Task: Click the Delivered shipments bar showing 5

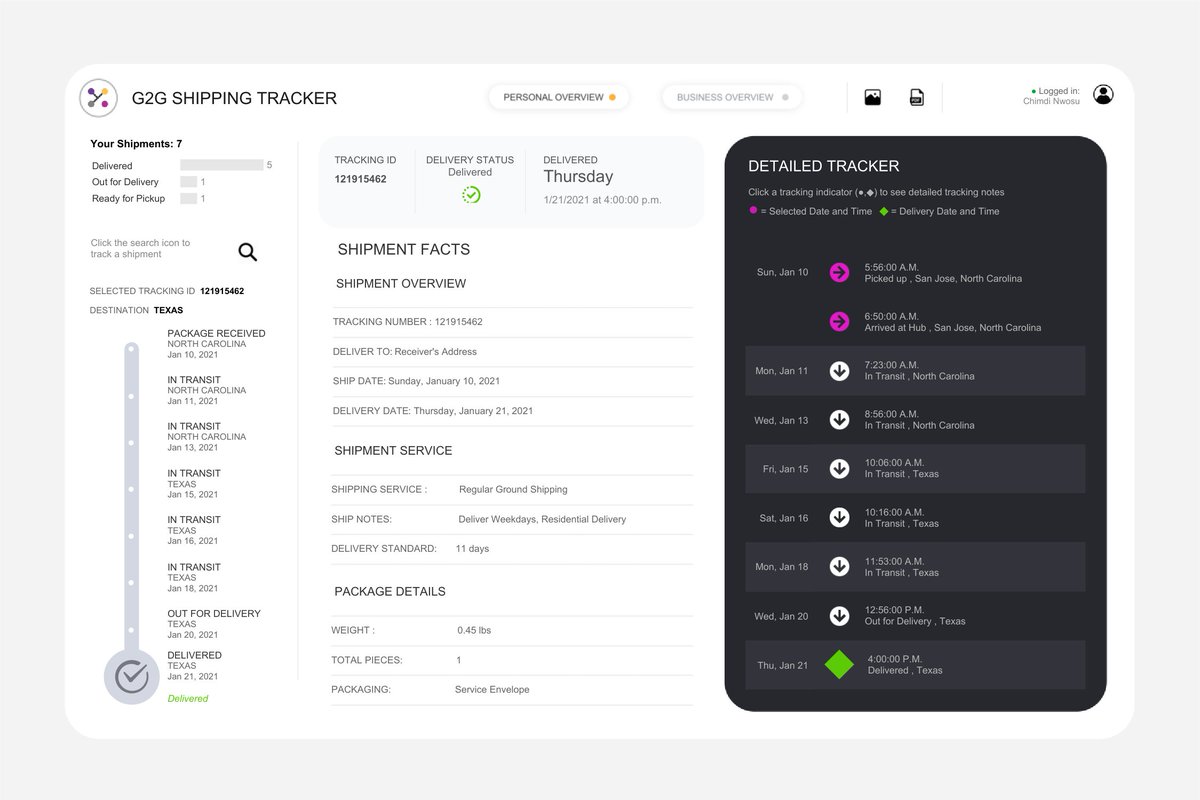Action: pos(221,165)
